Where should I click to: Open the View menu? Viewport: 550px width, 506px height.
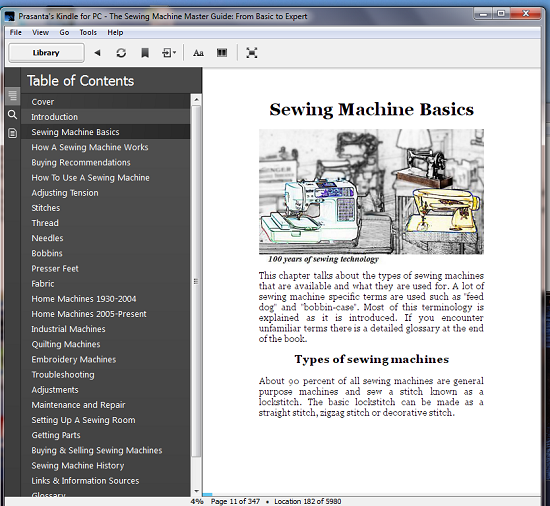(x=40, y=33)
